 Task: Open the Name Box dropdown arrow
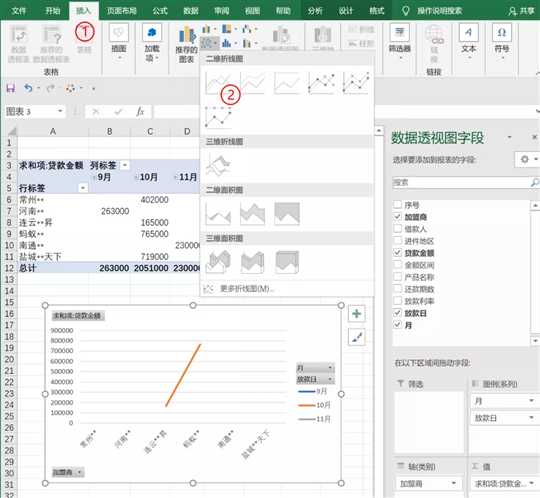(60, 111)
